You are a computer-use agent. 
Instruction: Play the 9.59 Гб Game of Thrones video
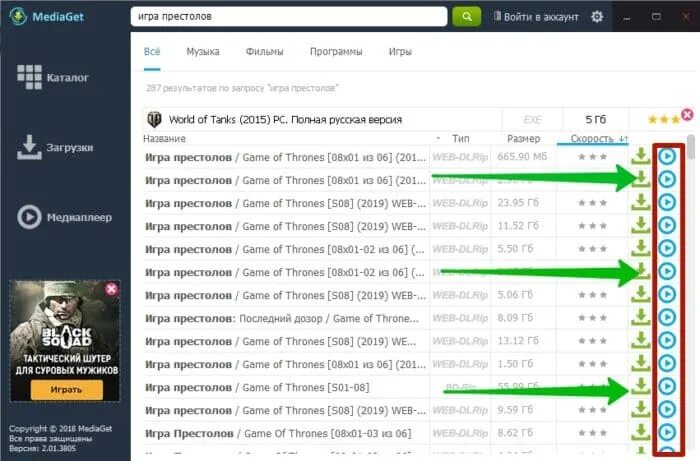pyautogui.click(x=667, y=409)
